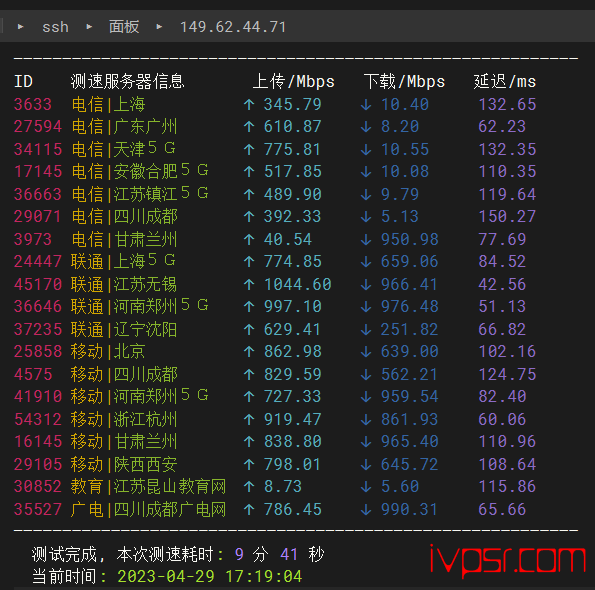Screen dimensions: 595x590
Task: Select ID 29071
Action: point(38,216)
